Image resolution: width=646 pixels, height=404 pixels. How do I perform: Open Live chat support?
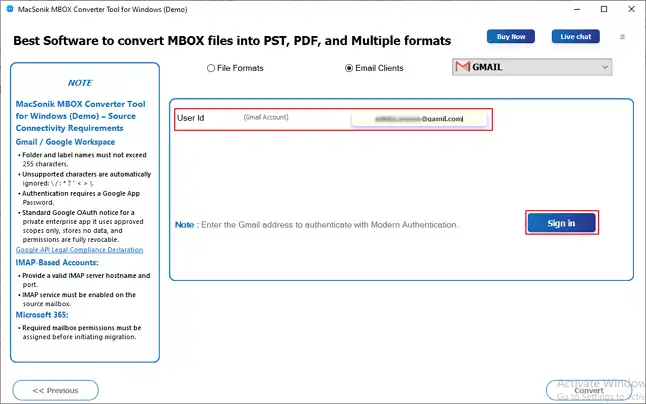point(576,37)
